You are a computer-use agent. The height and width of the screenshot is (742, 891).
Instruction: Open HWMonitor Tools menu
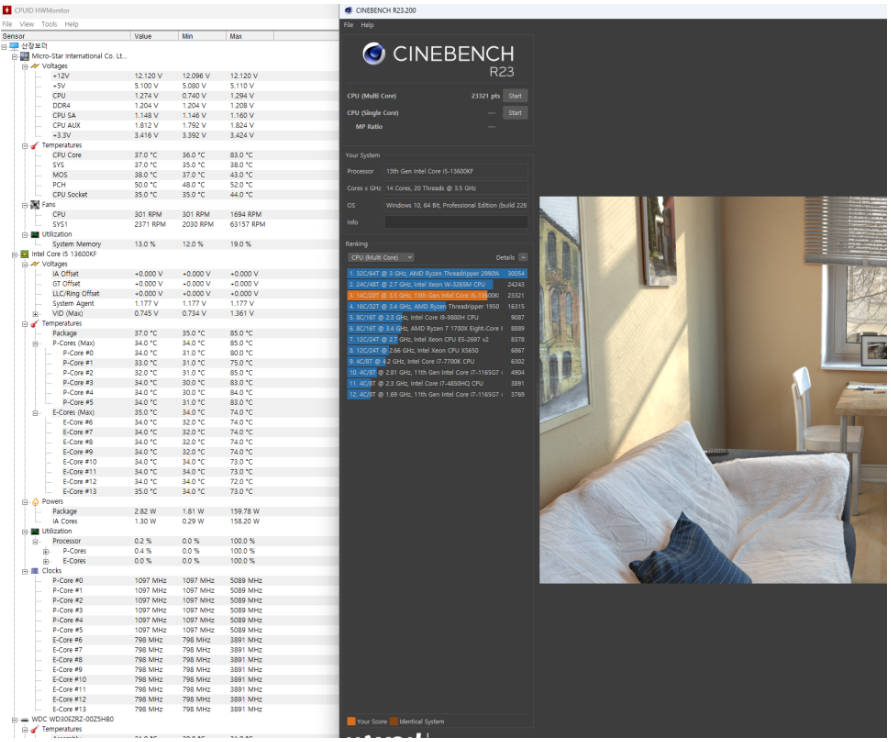point(49,24)
